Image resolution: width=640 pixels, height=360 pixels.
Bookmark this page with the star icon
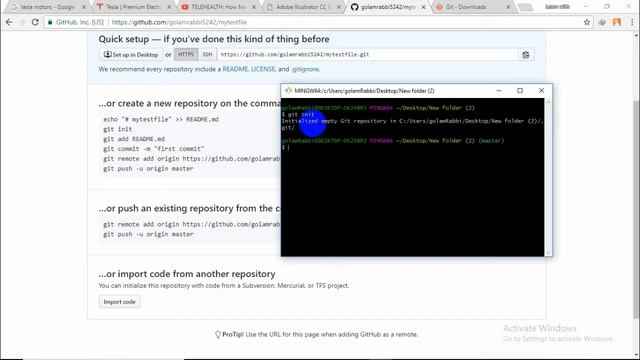(x=587, y=22)
